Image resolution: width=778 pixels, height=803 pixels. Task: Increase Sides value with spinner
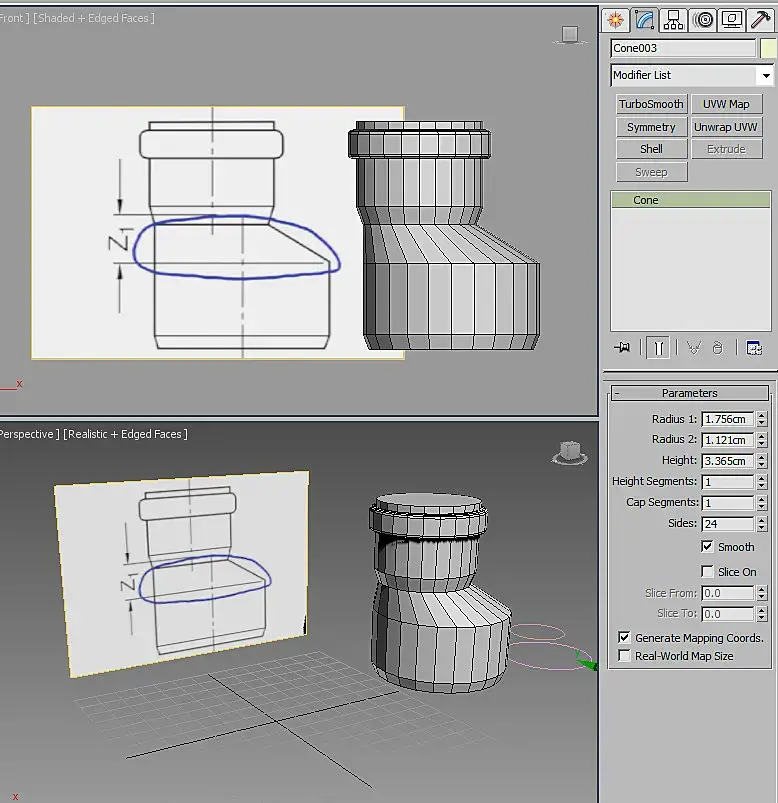point(762,520)
